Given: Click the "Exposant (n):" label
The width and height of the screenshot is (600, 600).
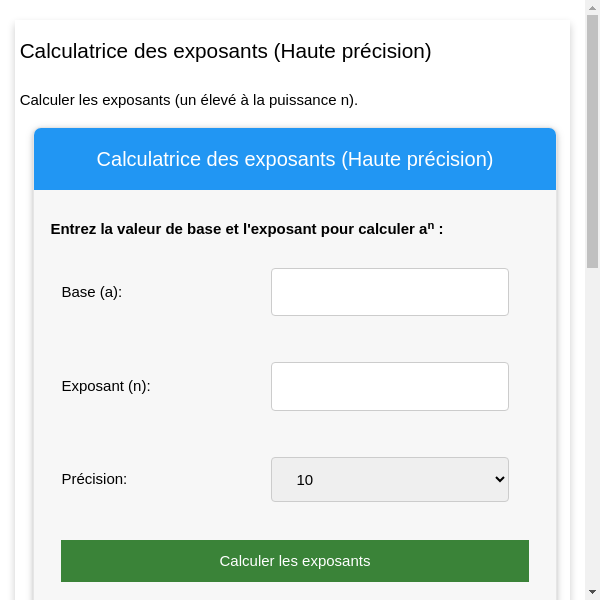Looking at the screenshot, I should click(106, 386).
